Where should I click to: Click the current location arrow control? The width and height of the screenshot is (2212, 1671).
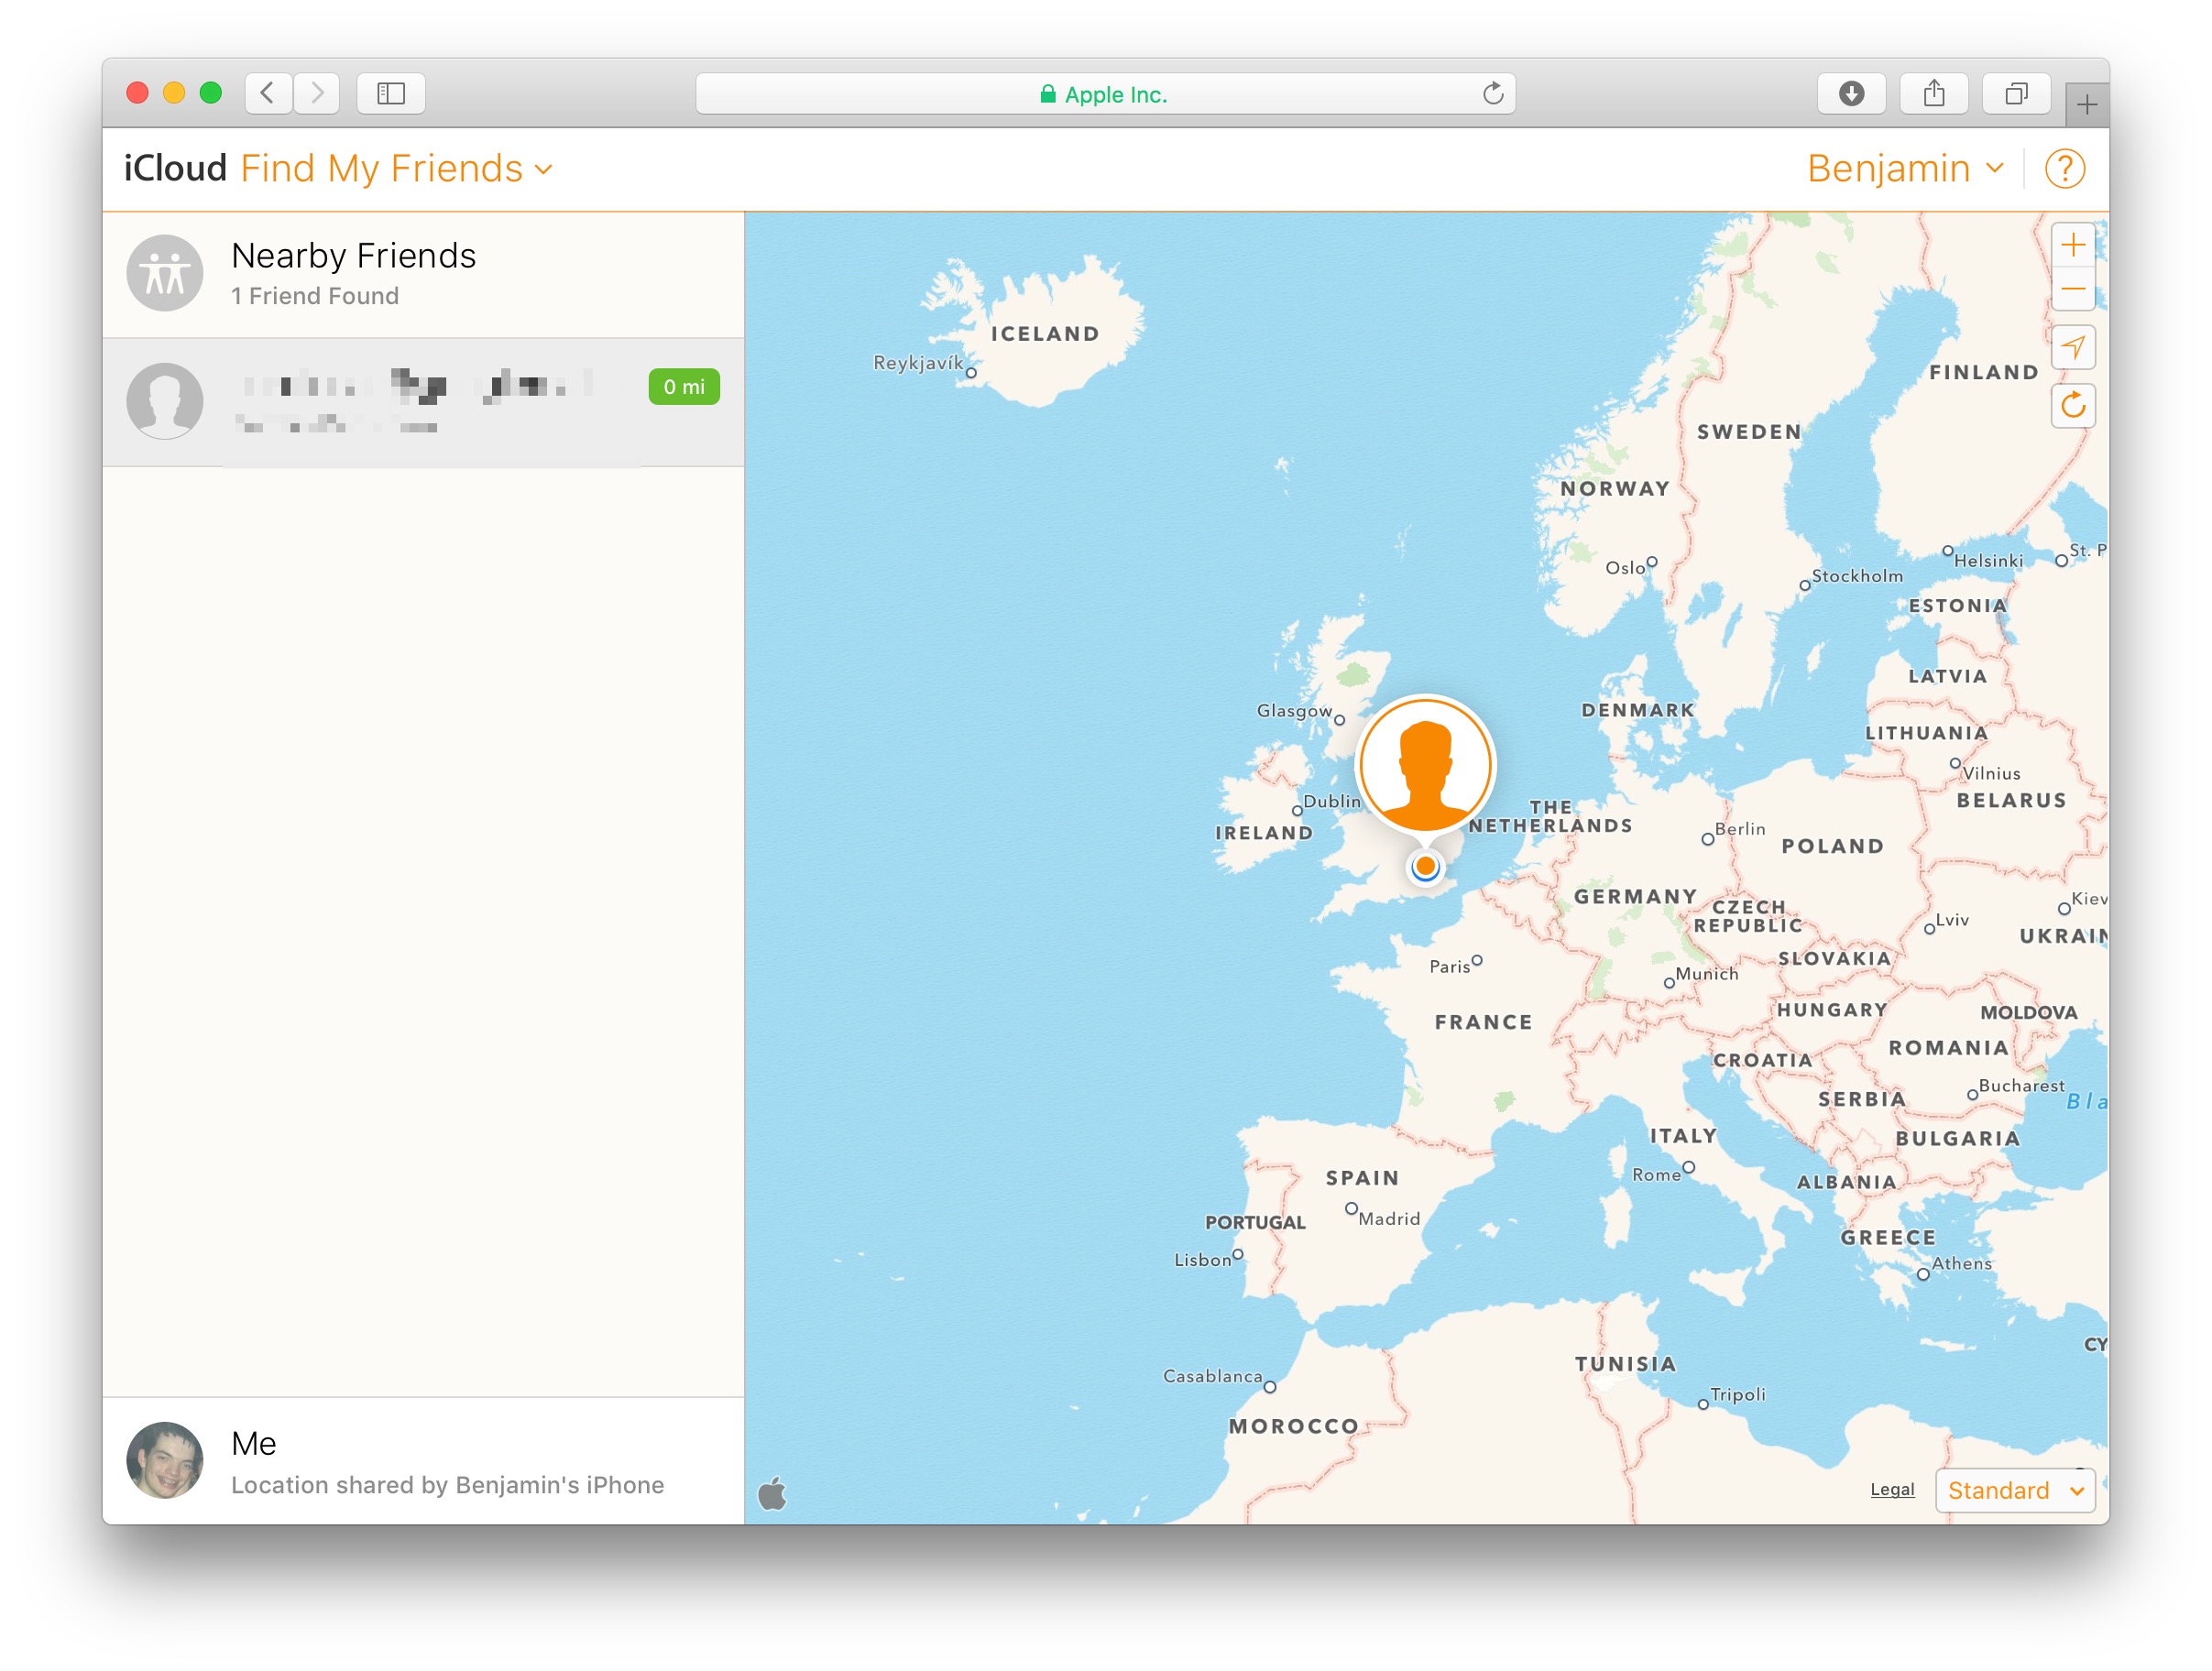click(2074, 347)
